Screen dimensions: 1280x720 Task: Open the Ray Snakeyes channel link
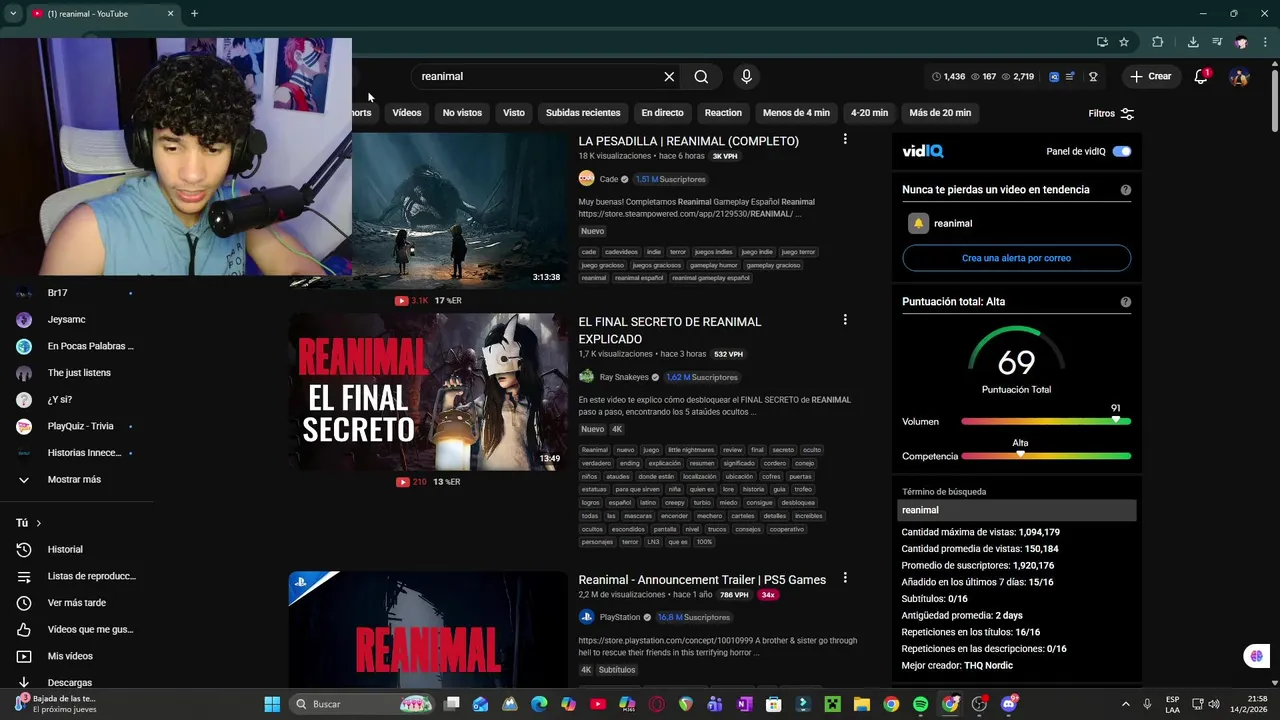coord(624,377)
